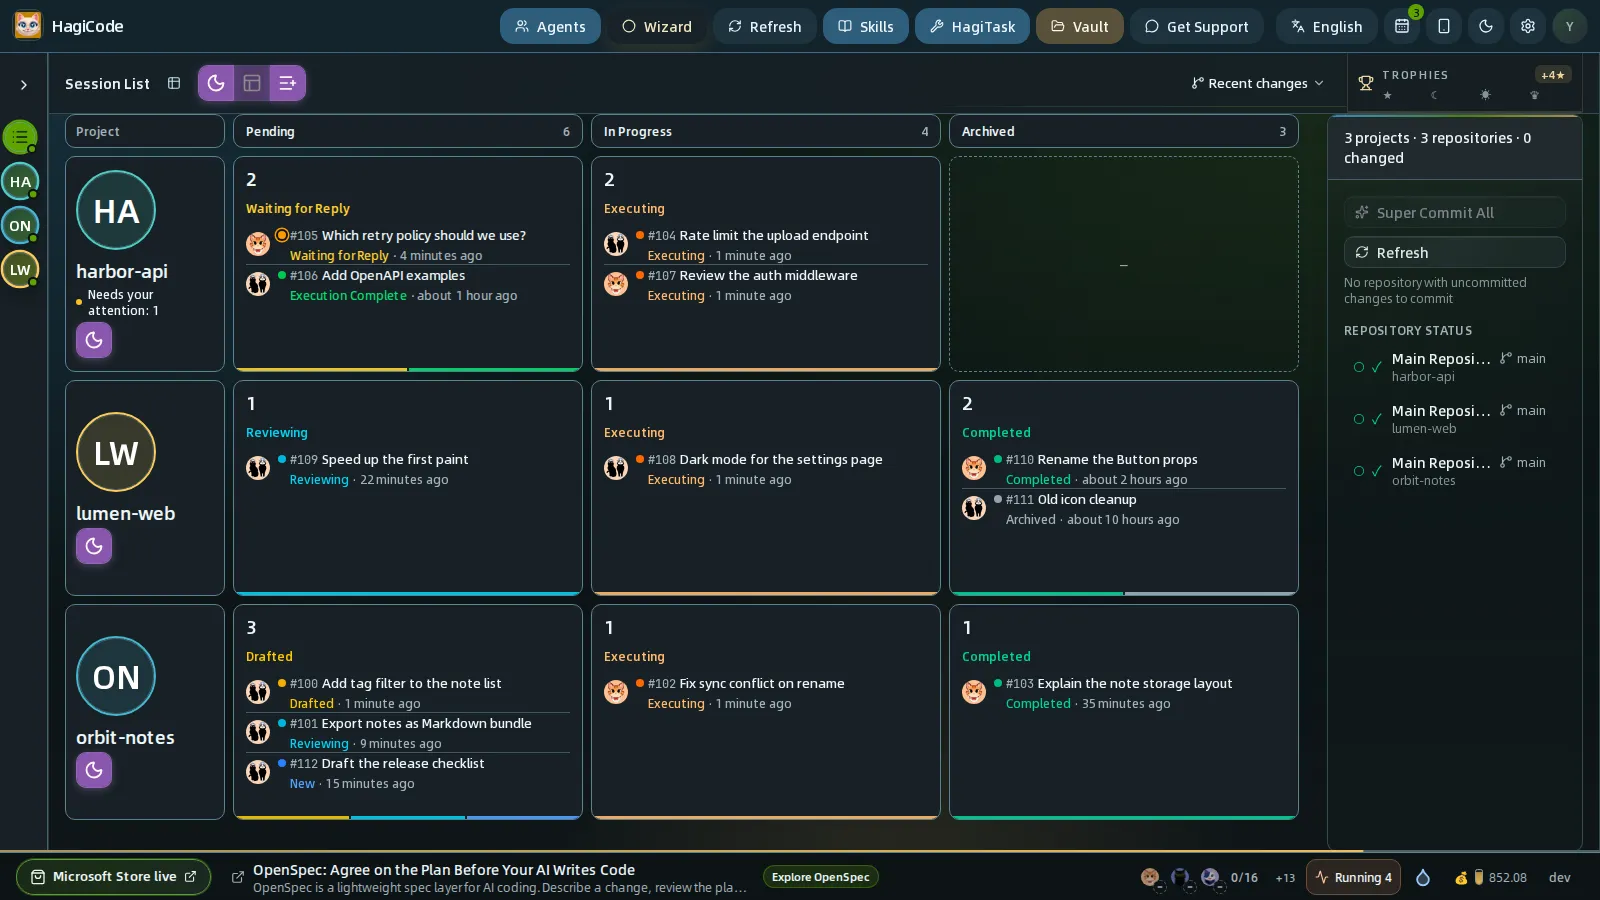The image size is (1600, 900).
Task: Open session #108 Dark mode for the settings page
Action: point(766,469)
